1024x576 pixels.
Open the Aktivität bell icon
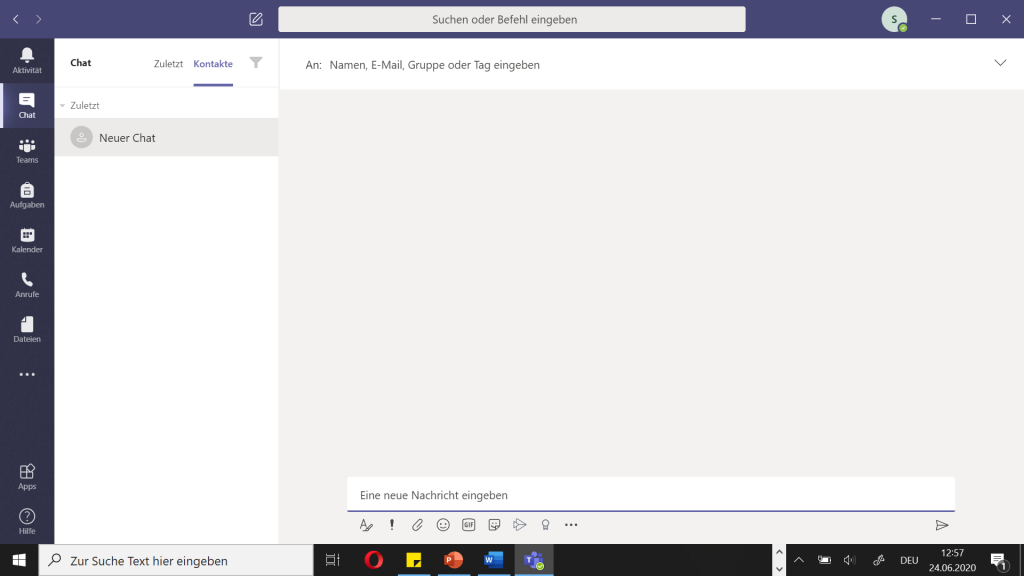click(x=27, y=61)
